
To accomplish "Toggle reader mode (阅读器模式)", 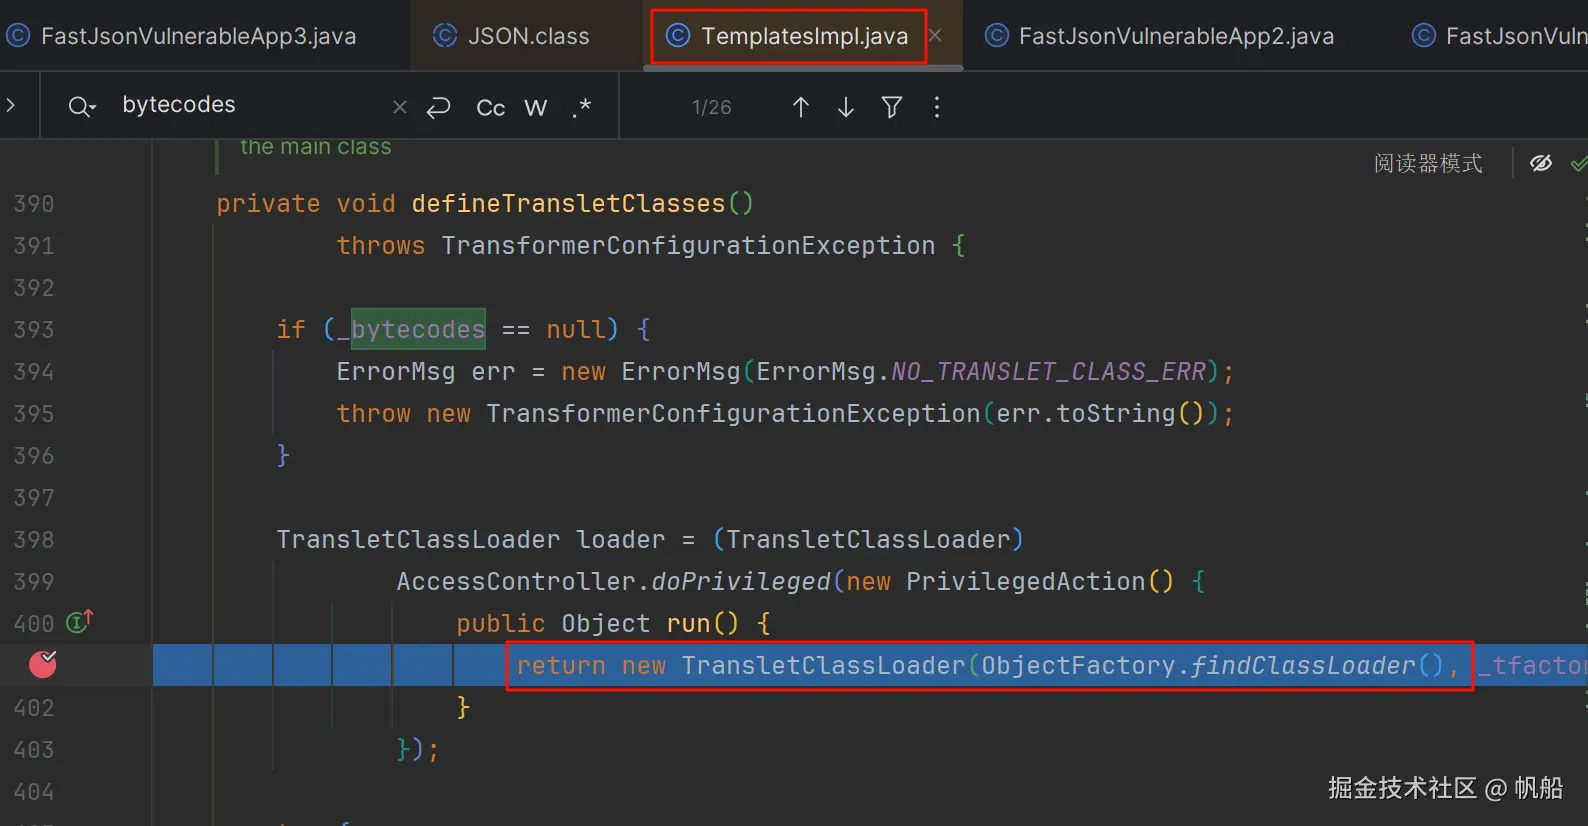I will pos(1428,163).
